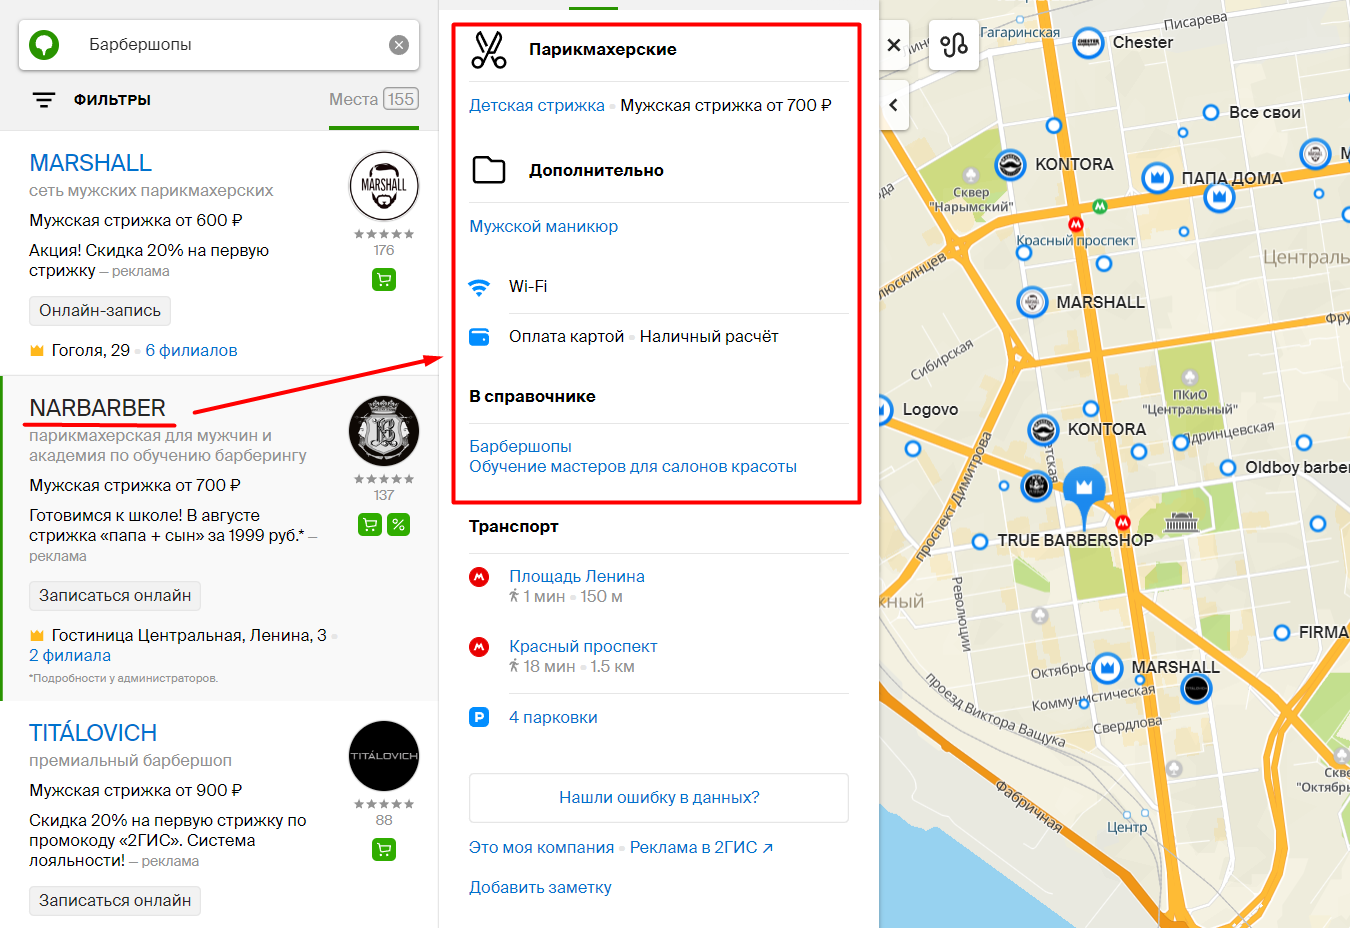
Task: Click the NARBARBER crest logo thumbnail
Action: [x=384, y=431]
